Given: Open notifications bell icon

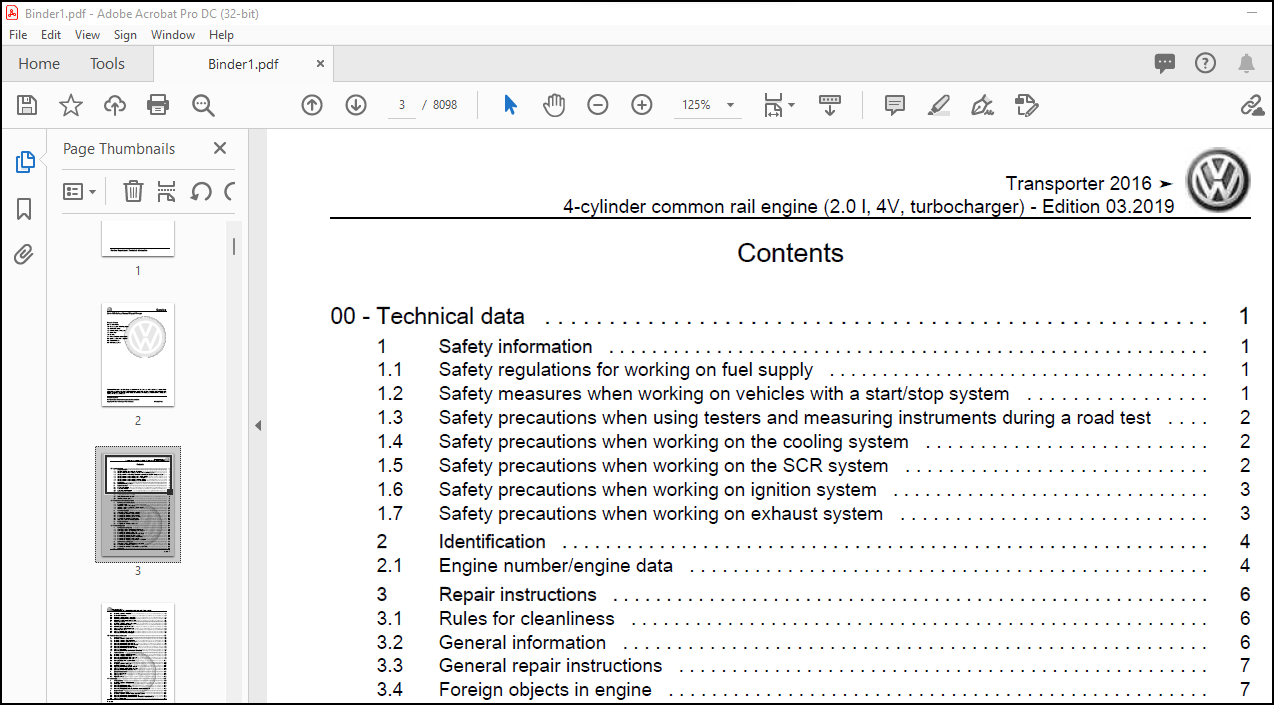Looking at the screenshot, I should click(x=1246, y=64).
